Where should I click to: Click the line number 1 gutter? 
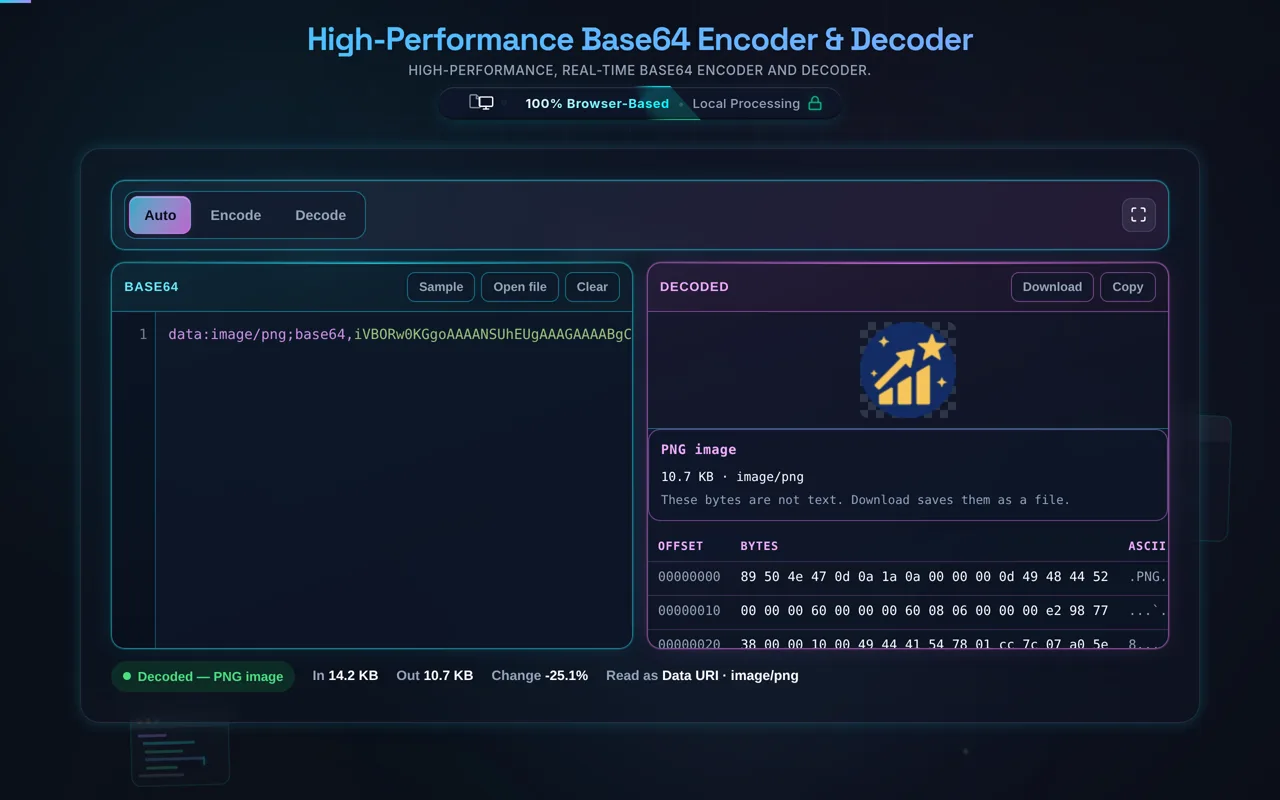pyautogui.click(x=143, y=334)
